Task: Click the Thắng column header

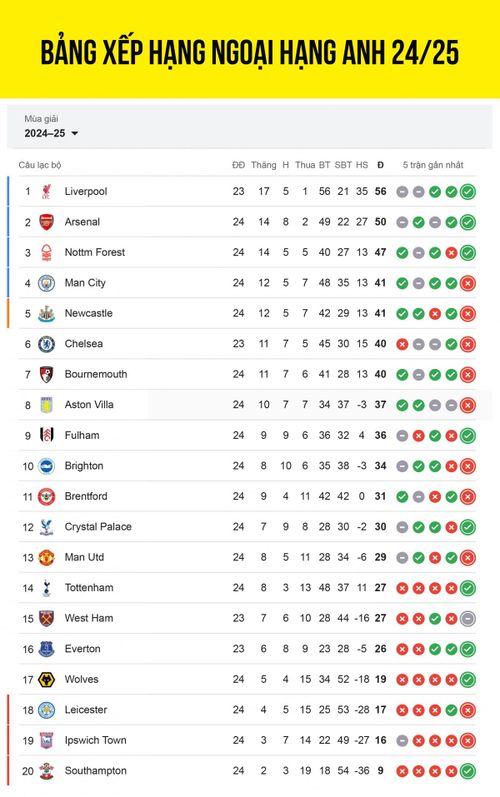Action: (264, 165)
